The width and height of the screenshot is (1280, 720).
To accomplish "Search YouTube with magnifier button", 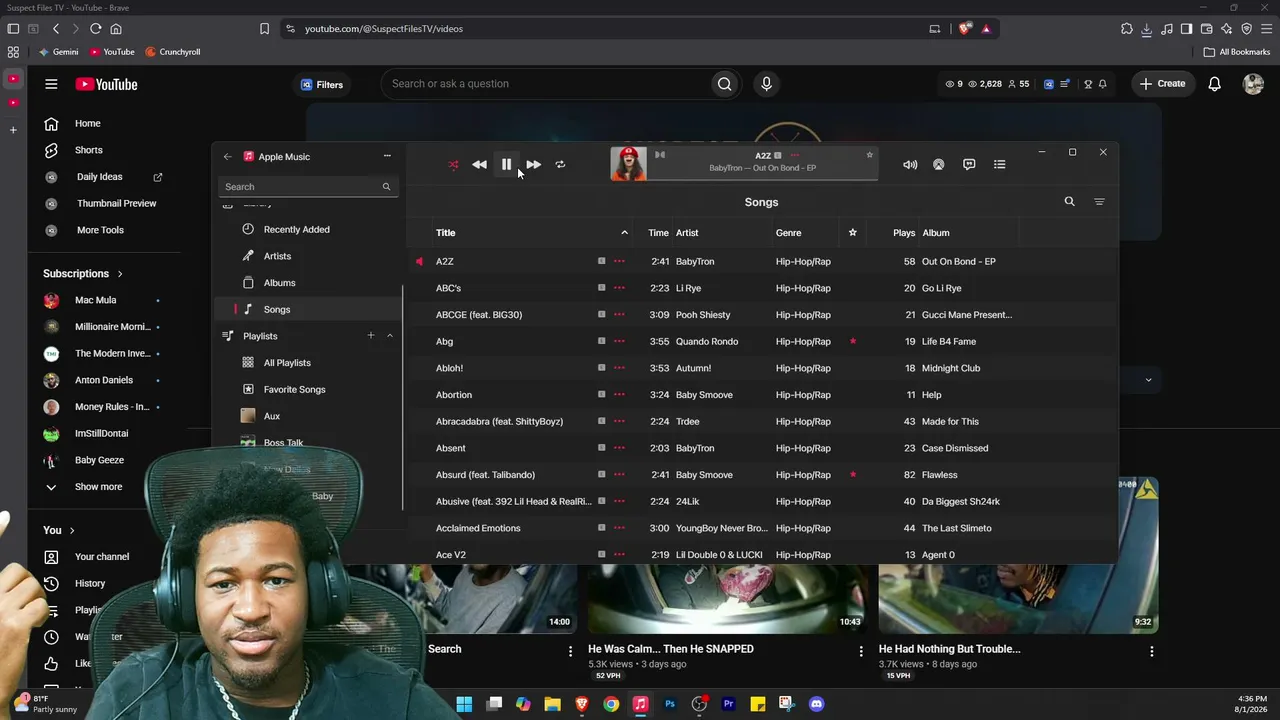I will pyautogui.click(x=724, y=84).
